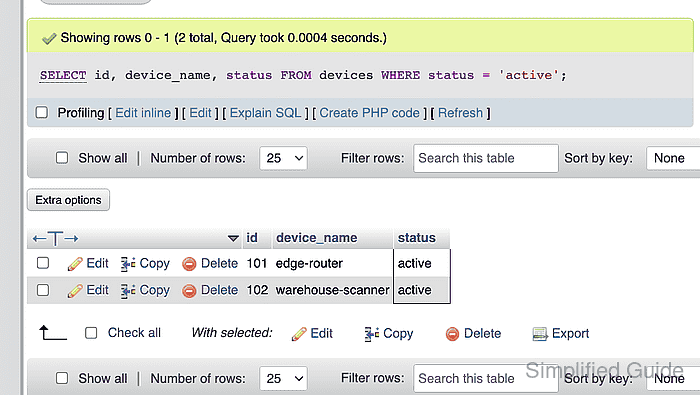This screenshot has height=395, width=700.
Task: Click the pencil Edit icon beside With selected
Action: tap(299, 334)
